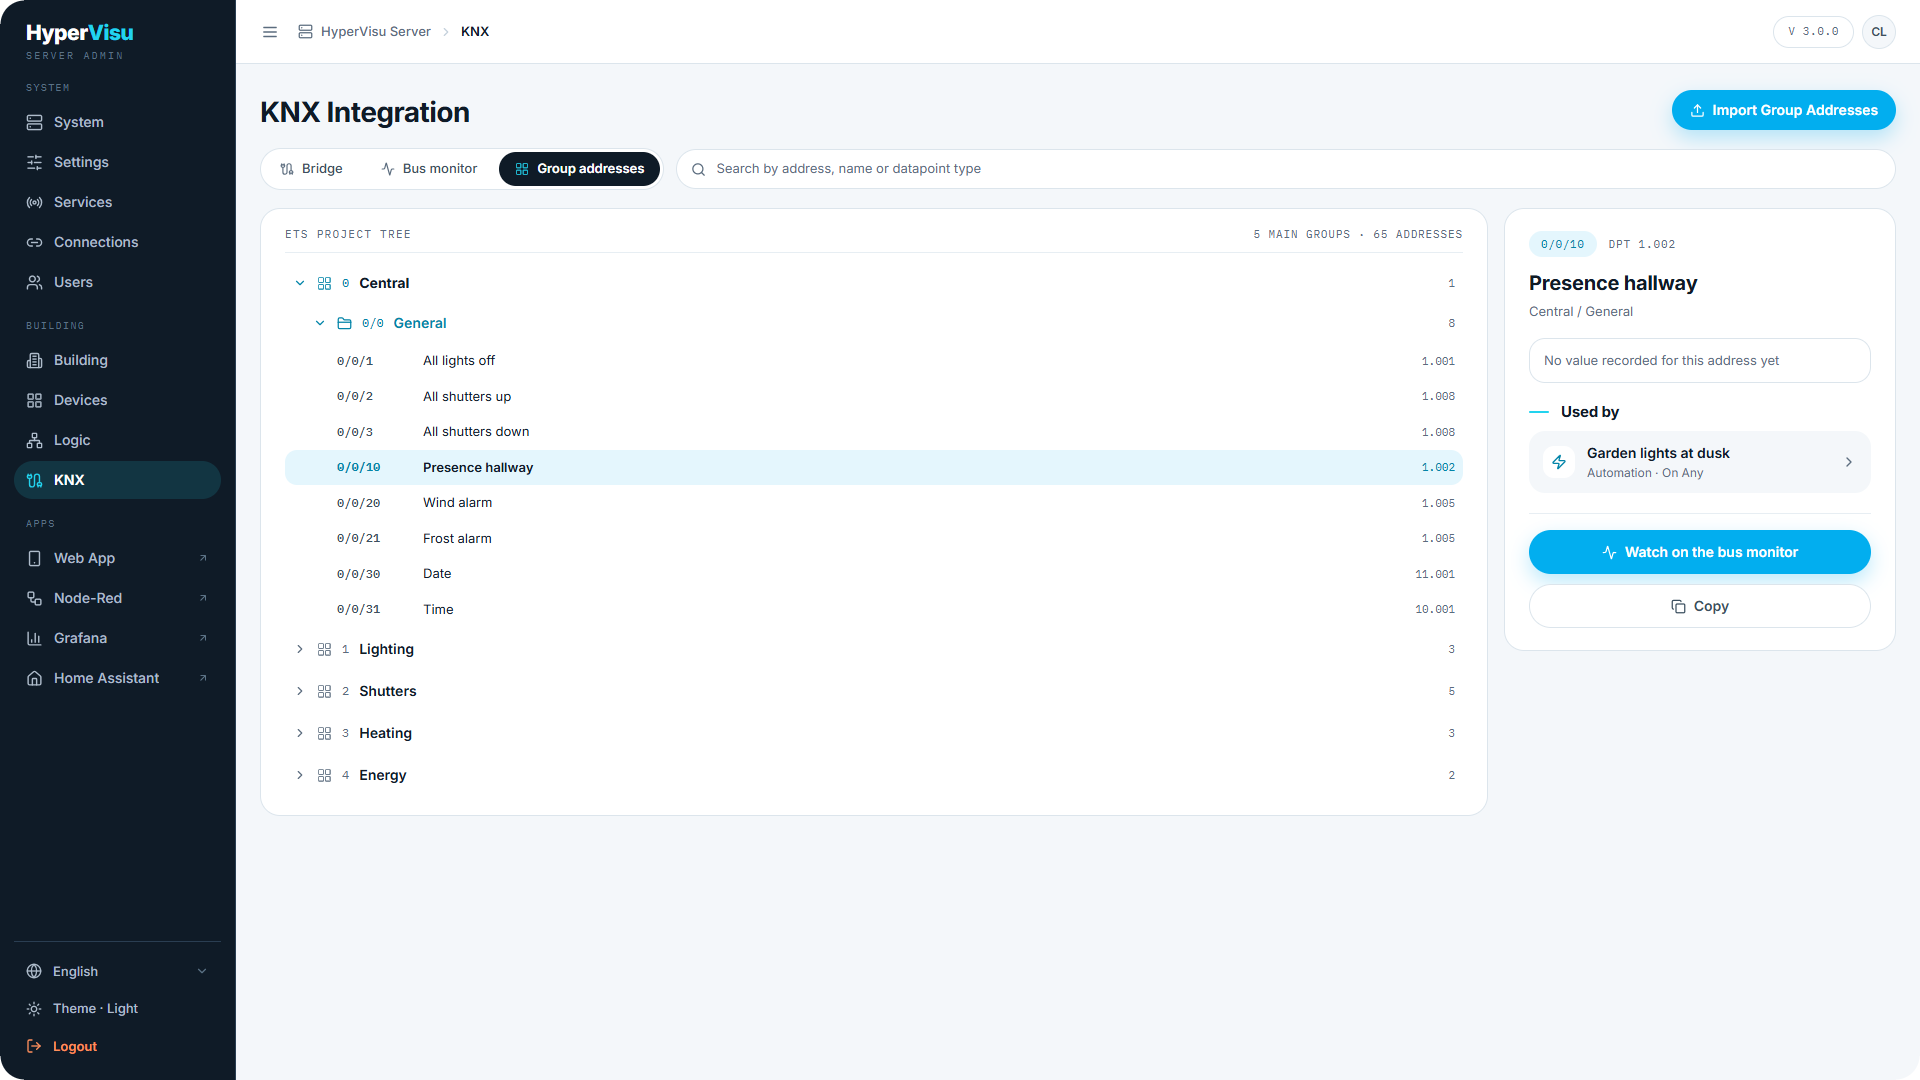Open Users management
1920x1080 pixels.
click(x=118, y=282)
